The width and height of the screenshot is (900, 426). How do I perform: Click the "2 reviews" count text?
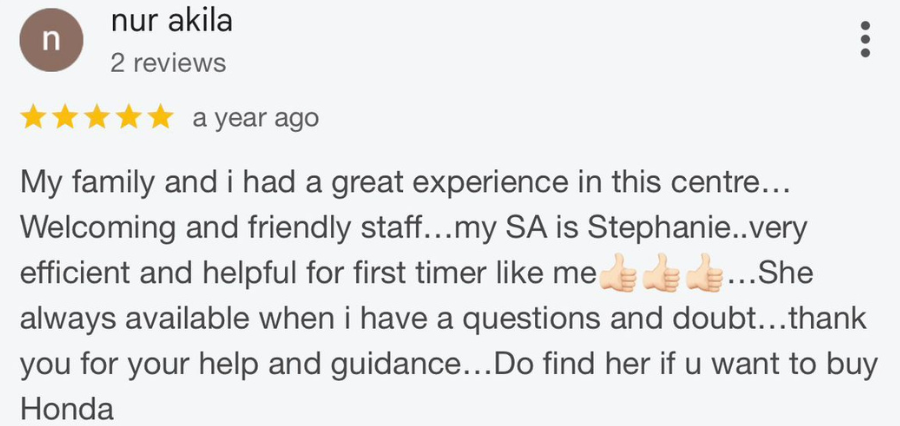coord(168,63)
